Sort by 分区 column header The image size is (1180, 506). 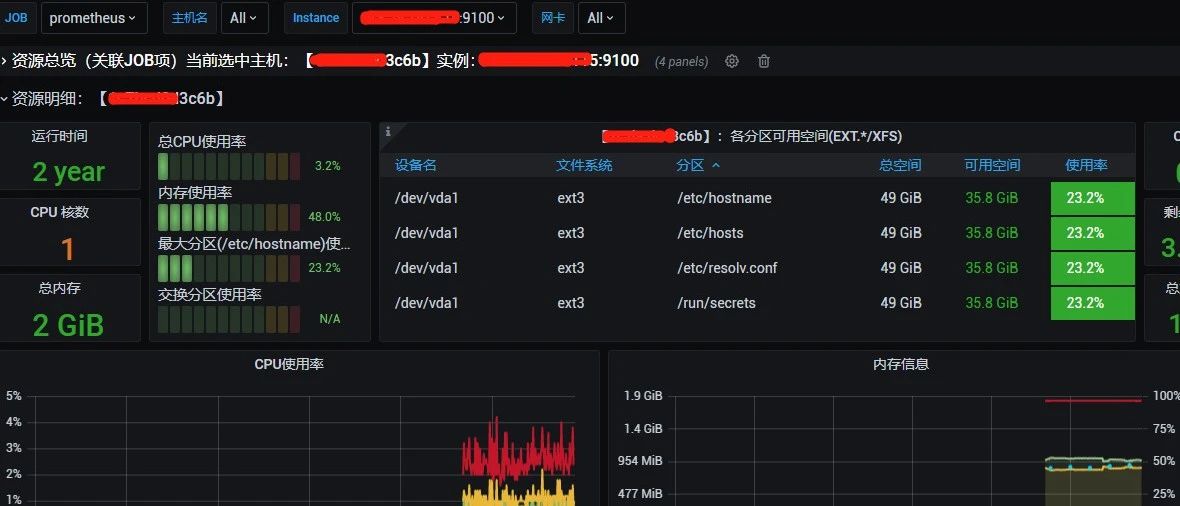click(698, 166)
